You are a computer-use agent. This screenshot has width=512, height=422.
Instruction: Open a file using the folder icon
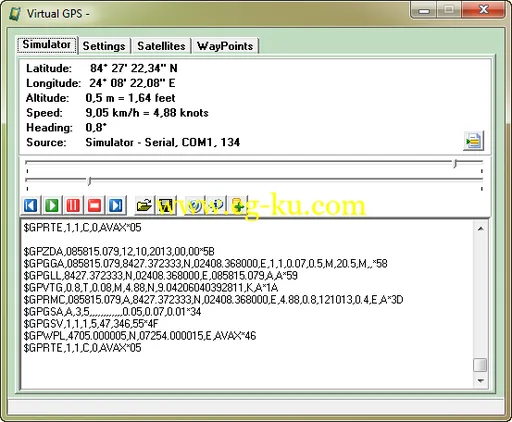[x=144, y=205]
